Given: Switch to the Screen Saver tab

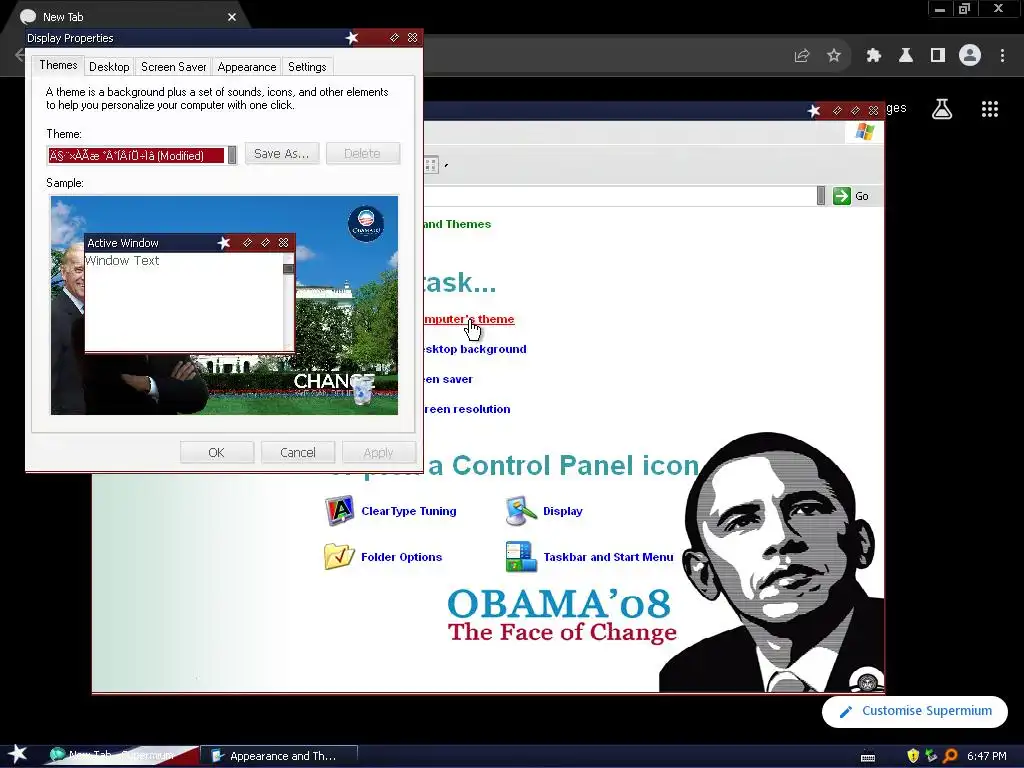Looking at the screenshot, I should (x=174, y=67).
